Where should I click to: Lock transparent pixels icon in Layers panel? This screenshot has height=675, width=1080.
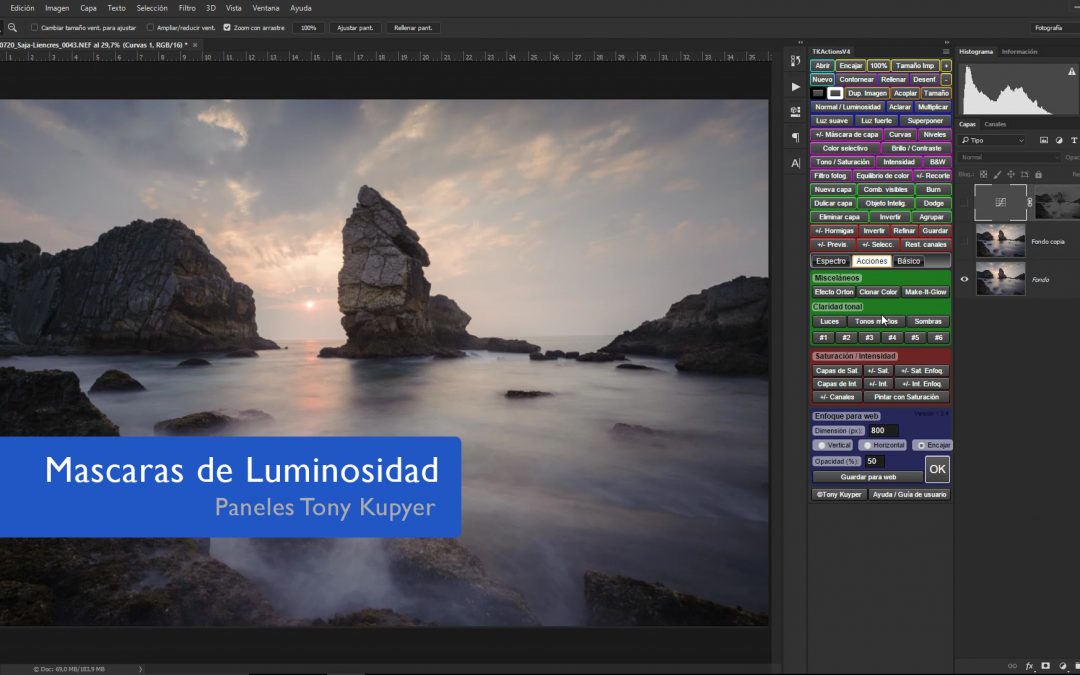[x=984, y=175]
